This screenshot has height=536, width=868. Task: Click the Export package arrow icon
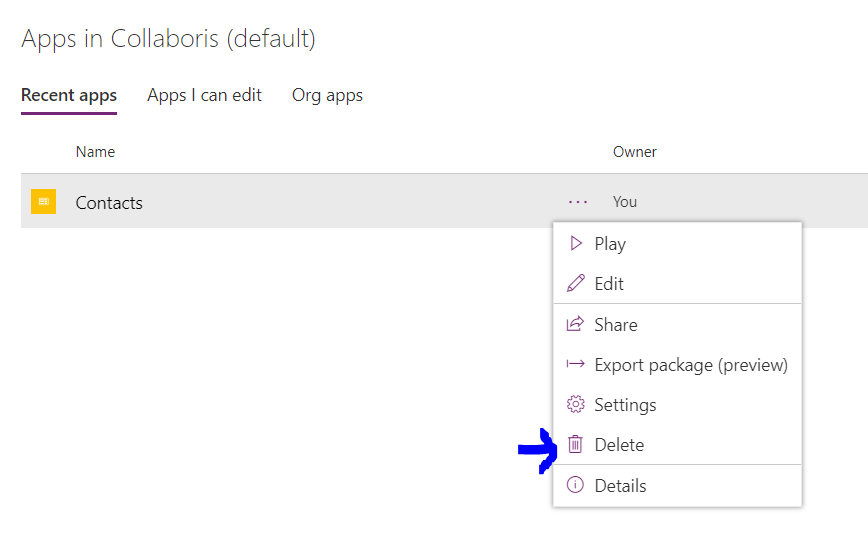coord(575,364)
